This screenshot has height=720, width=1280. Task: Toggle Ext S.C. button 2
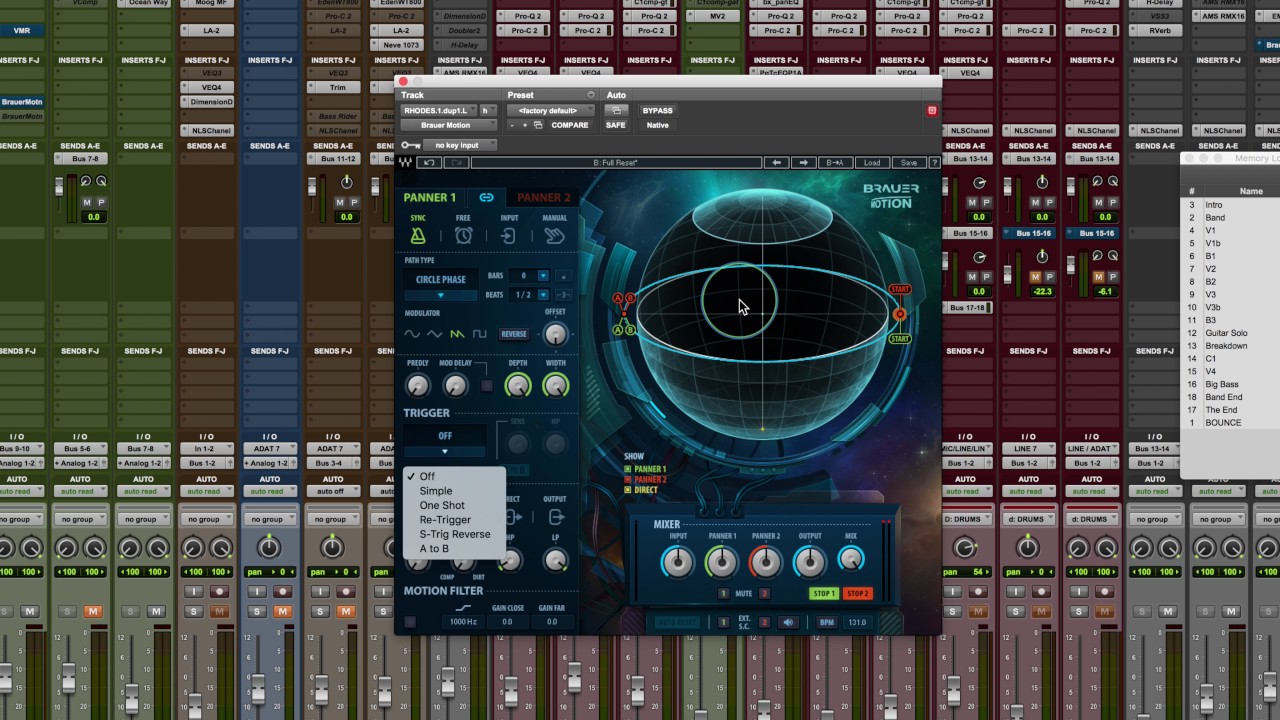point(765,622)
